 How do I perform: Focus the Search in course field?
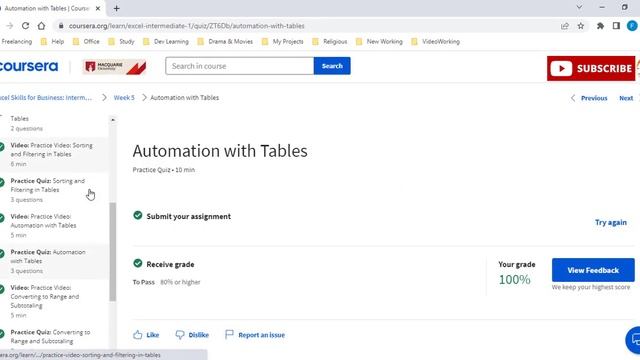click(x=240, y=66)
